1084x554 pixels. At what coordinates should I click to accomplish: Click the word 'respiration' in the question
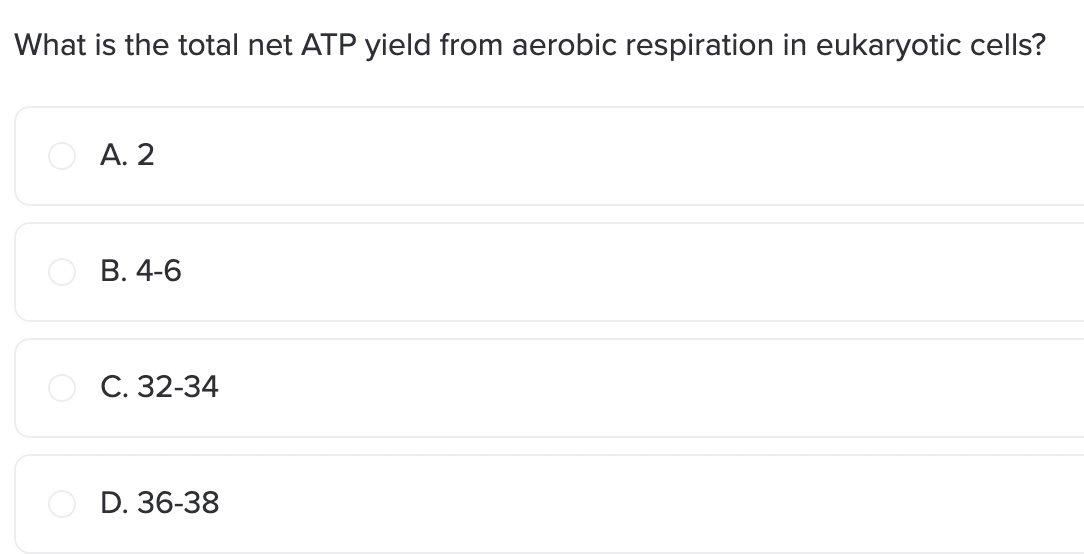pyautogui.click(x=700, y=46)
